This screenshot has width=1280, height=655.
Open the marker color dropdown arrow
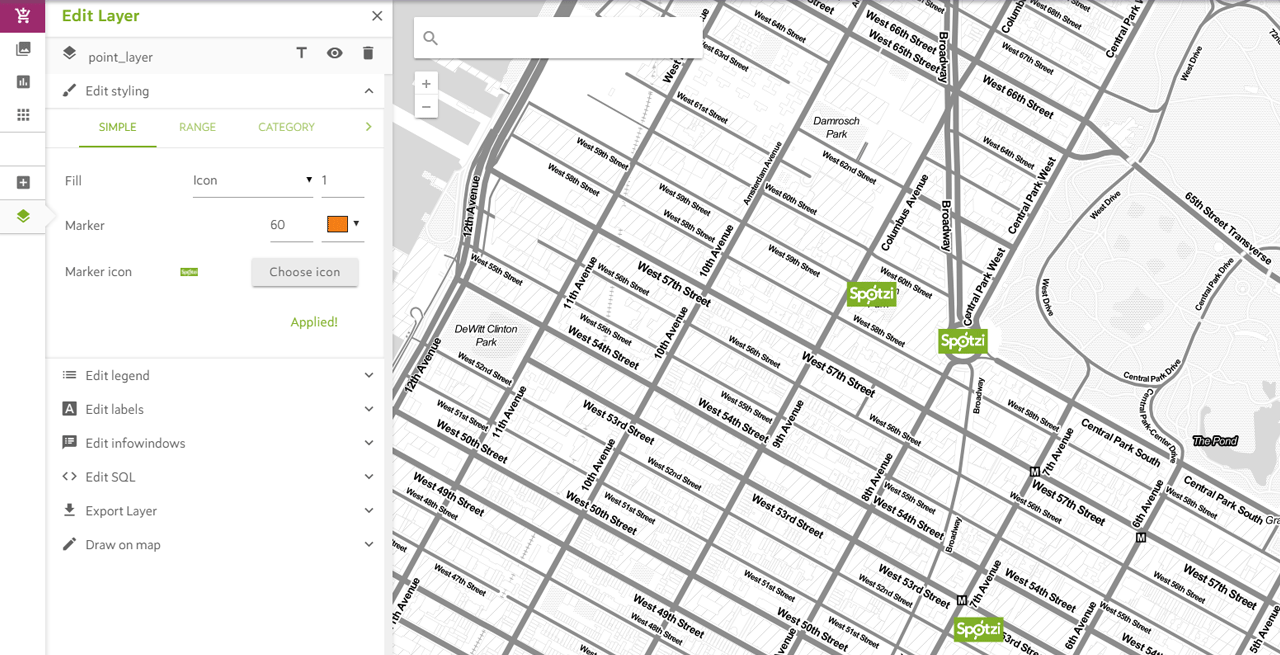[356, 224]
